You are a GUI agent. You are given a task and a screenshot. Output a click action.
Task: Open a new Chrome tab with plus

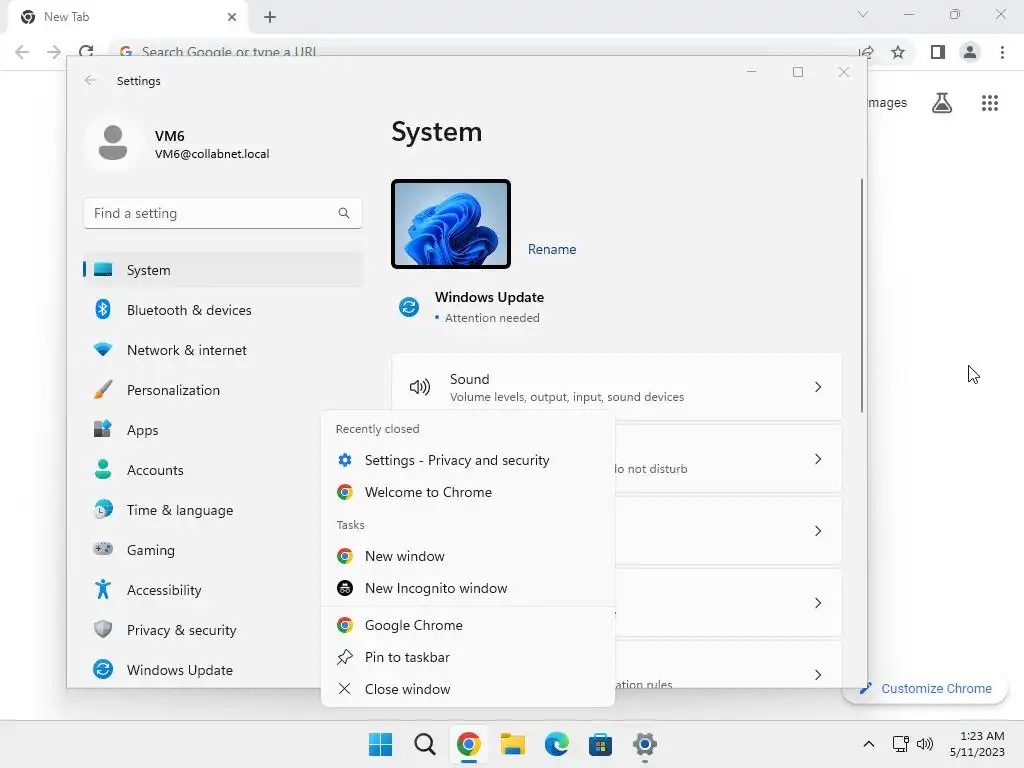[x=270, y=17]
